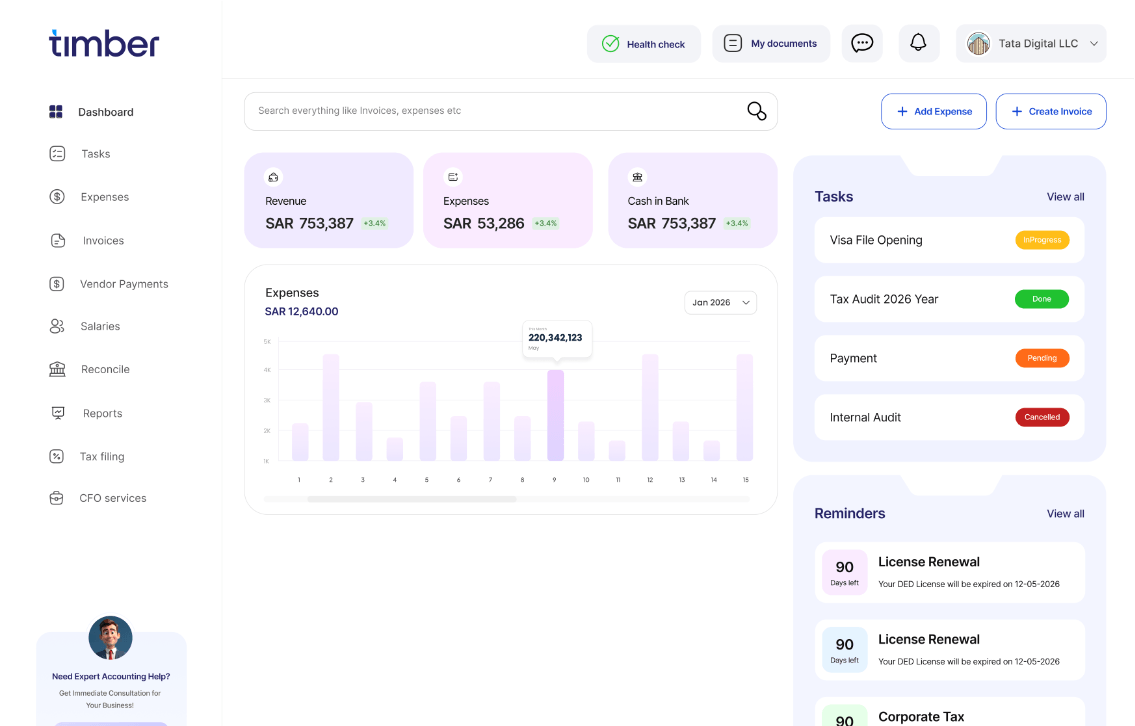Image resolution: width=1135 pixels, height=726 pixels.
Task: Open View all under Tasks
Action: (x=1065, y=197)
